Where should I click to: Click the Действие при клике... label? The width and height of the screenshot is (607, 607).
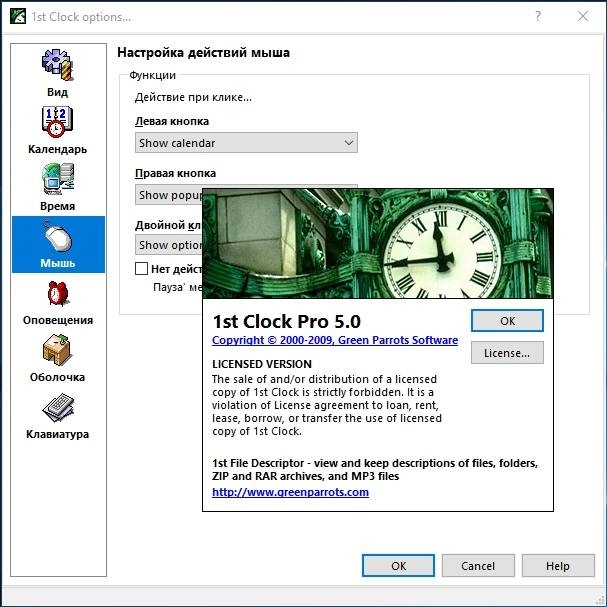pyautogui.click(x=193, y=97)
